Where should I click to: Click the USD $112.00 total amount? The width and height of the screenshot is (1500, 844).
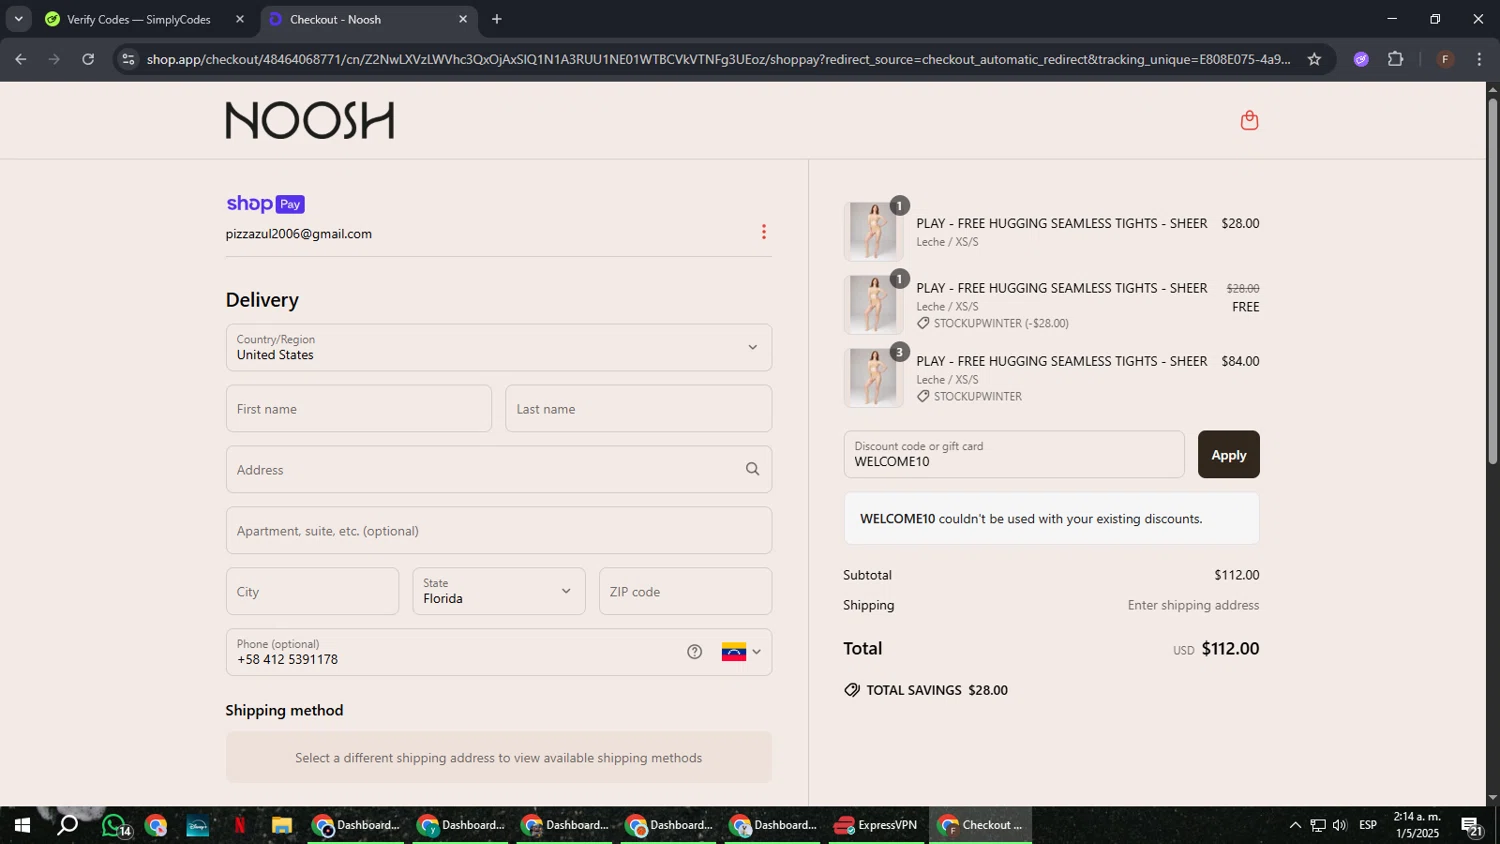(1216, 649)
